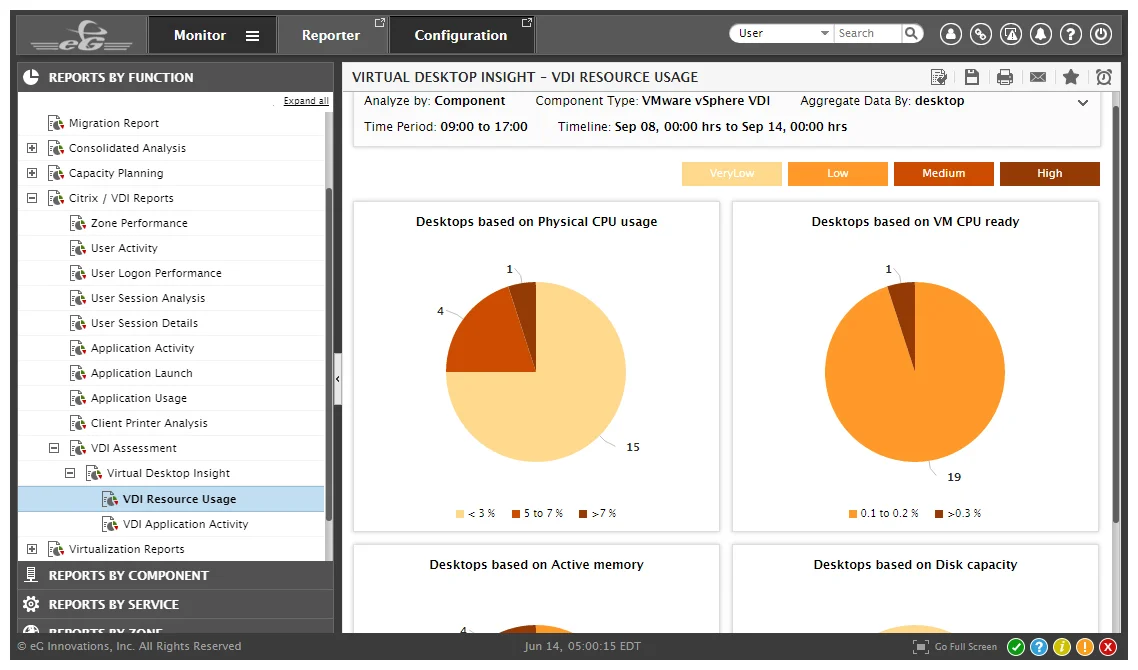Image resolution: width=1138 pixels, height=670 pixels.
Task: Click the eG Innovations logo
Action: coord(81,35)
